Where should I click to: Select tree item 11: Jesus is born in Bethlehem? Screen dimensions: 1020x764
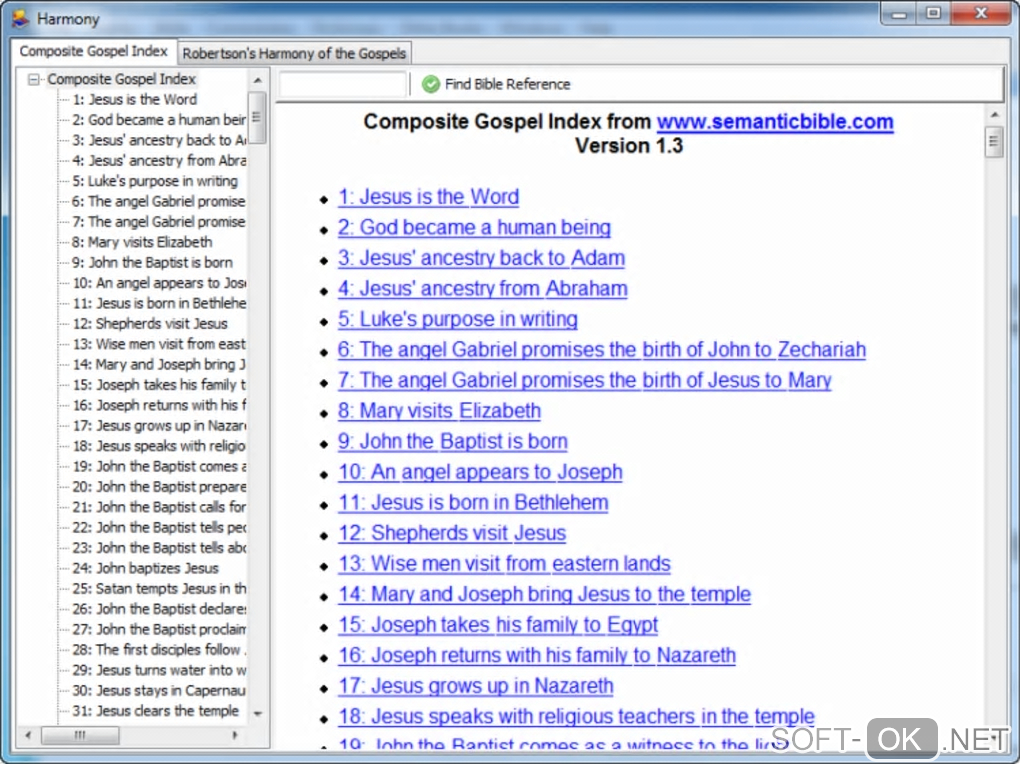coord(159,303)
